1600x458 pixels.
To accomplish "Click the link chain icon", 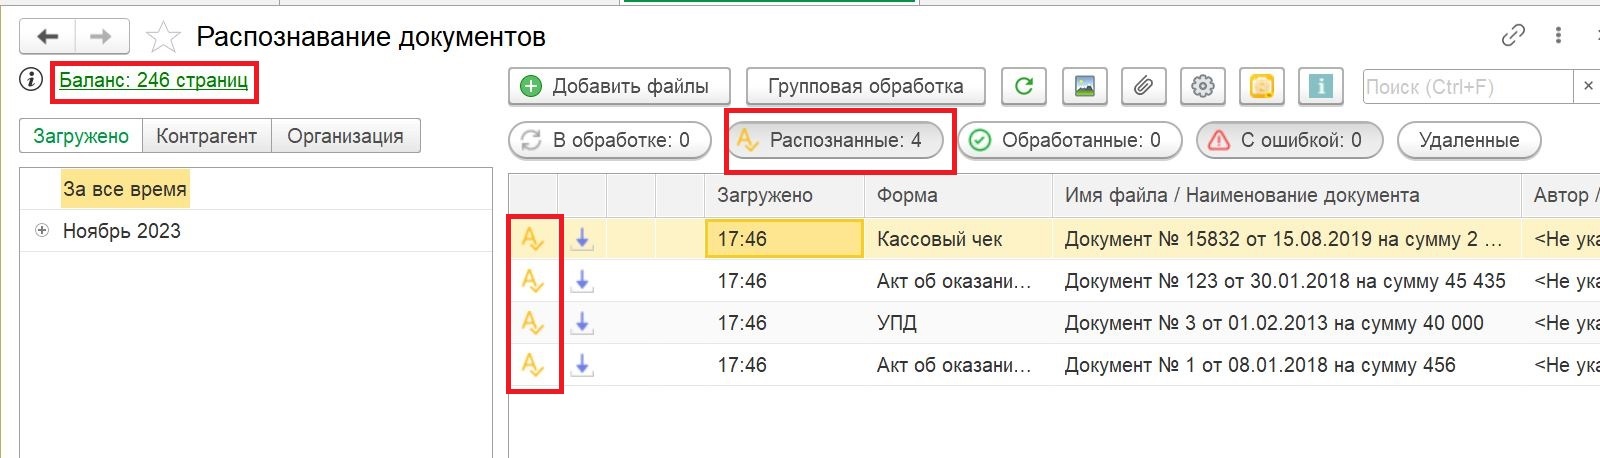I will click(1513, 36).
